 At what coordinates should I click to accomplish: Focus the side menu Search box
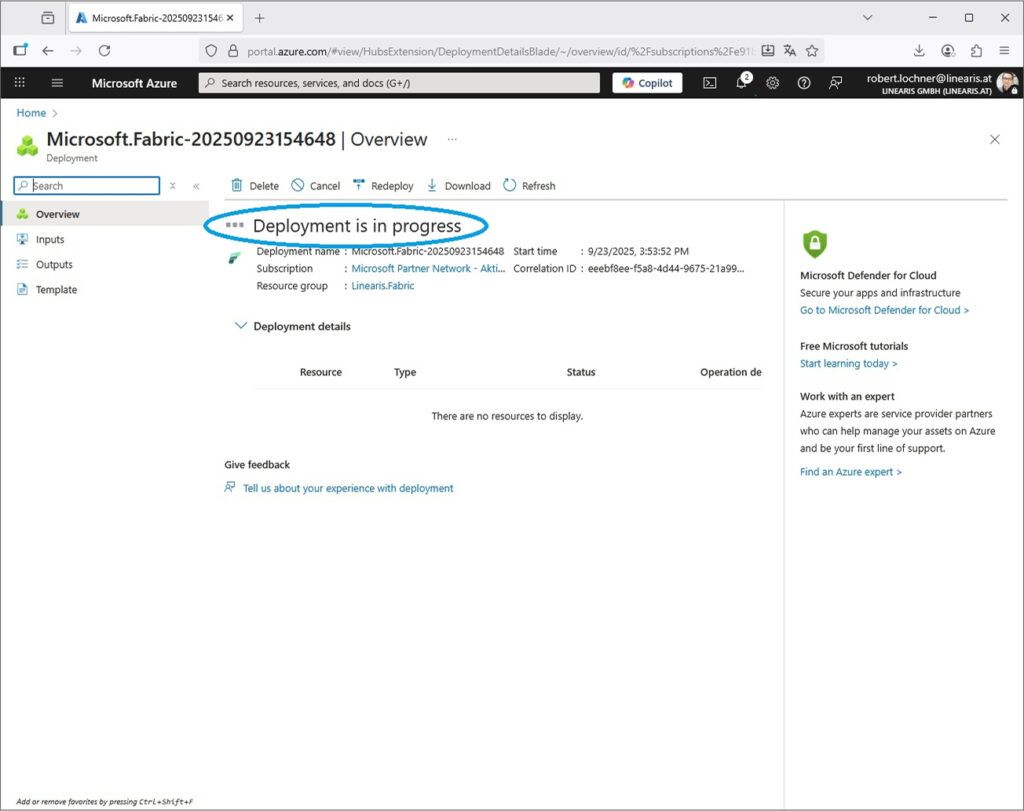[87, 185]
